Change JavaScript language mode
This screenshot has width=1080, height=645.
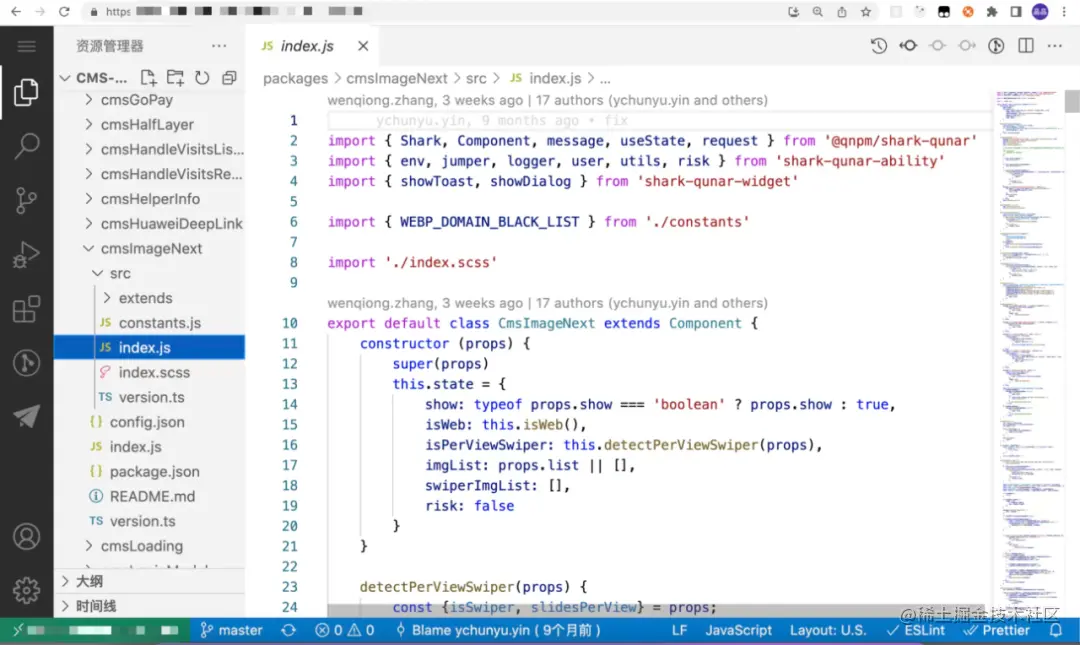[738, 630]
